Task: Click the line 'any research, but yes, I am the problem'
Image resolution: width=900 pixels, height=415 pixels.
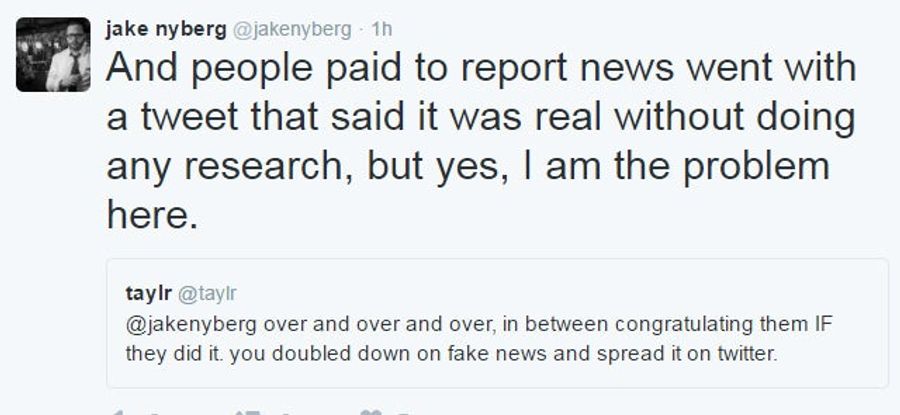Action: pos(468,167)
